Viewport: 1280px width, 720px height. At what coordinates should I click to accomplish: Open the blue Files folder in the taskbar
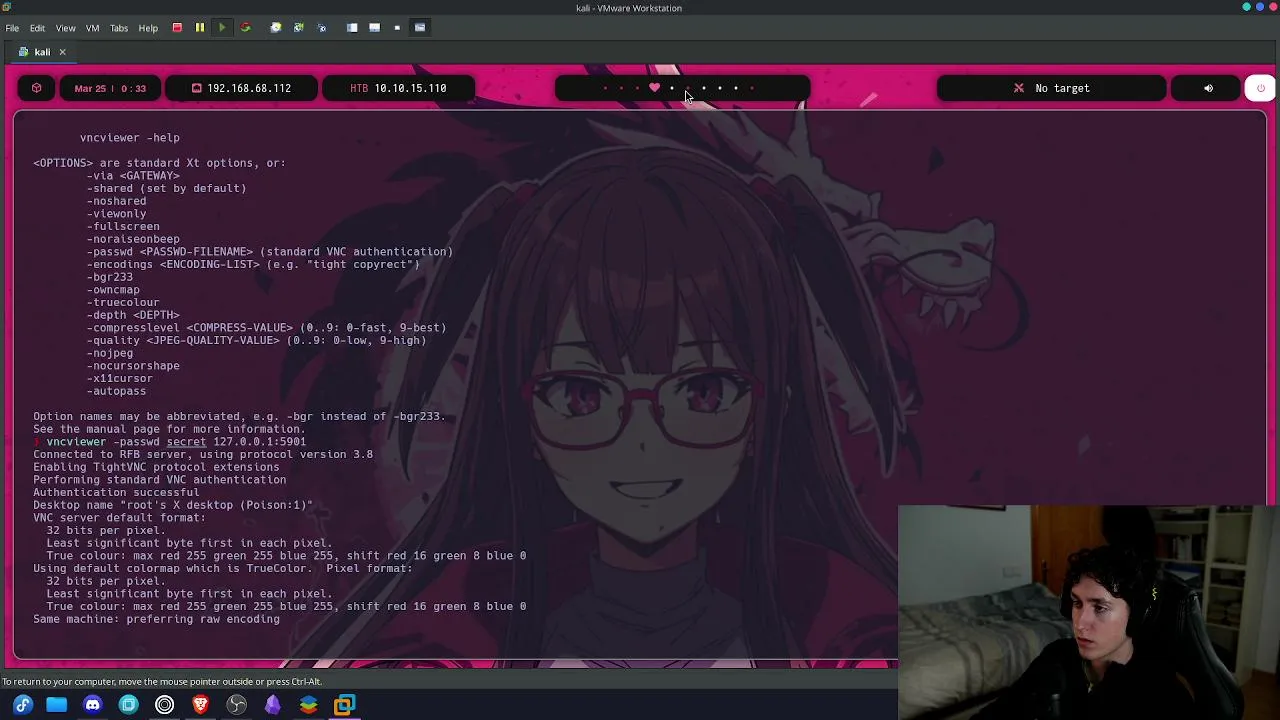(x=57, y=705)
